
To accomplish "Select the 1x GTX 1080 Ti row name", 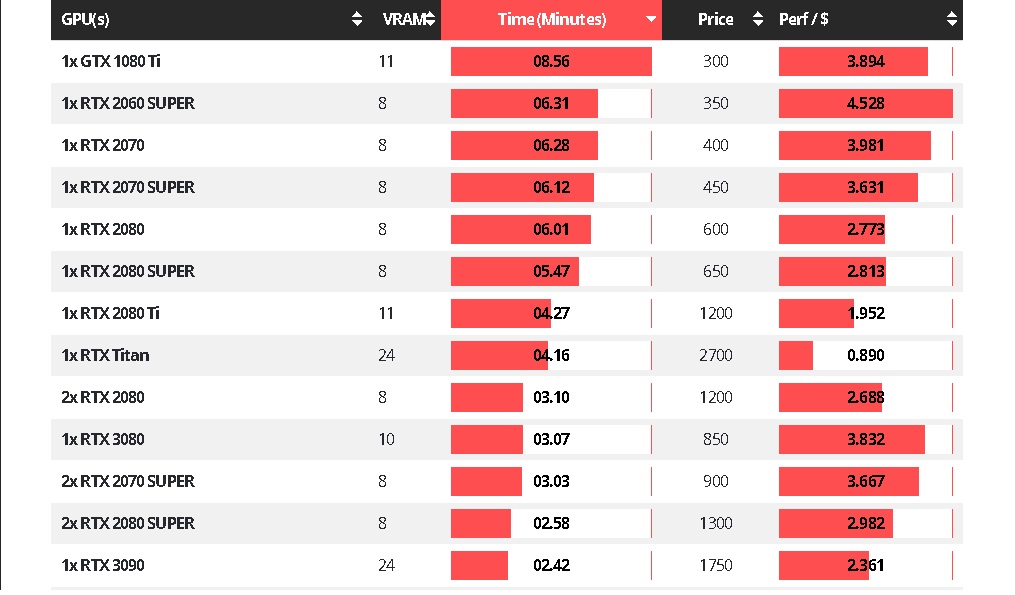I will [x=111, y=61].
